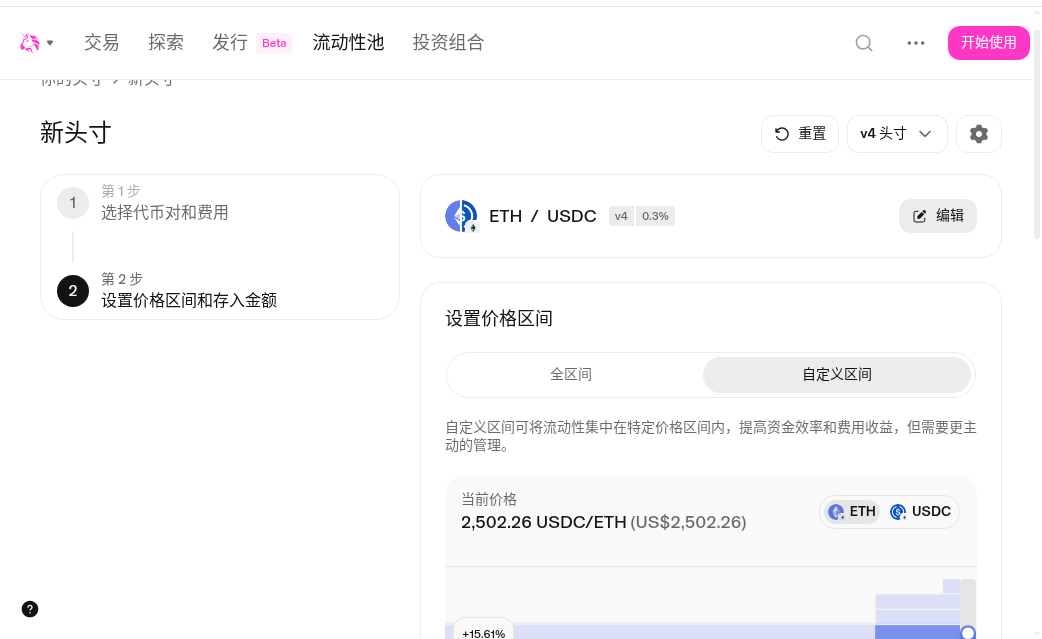
Task: Switch price display to ETH
Action: click(852, 511)
